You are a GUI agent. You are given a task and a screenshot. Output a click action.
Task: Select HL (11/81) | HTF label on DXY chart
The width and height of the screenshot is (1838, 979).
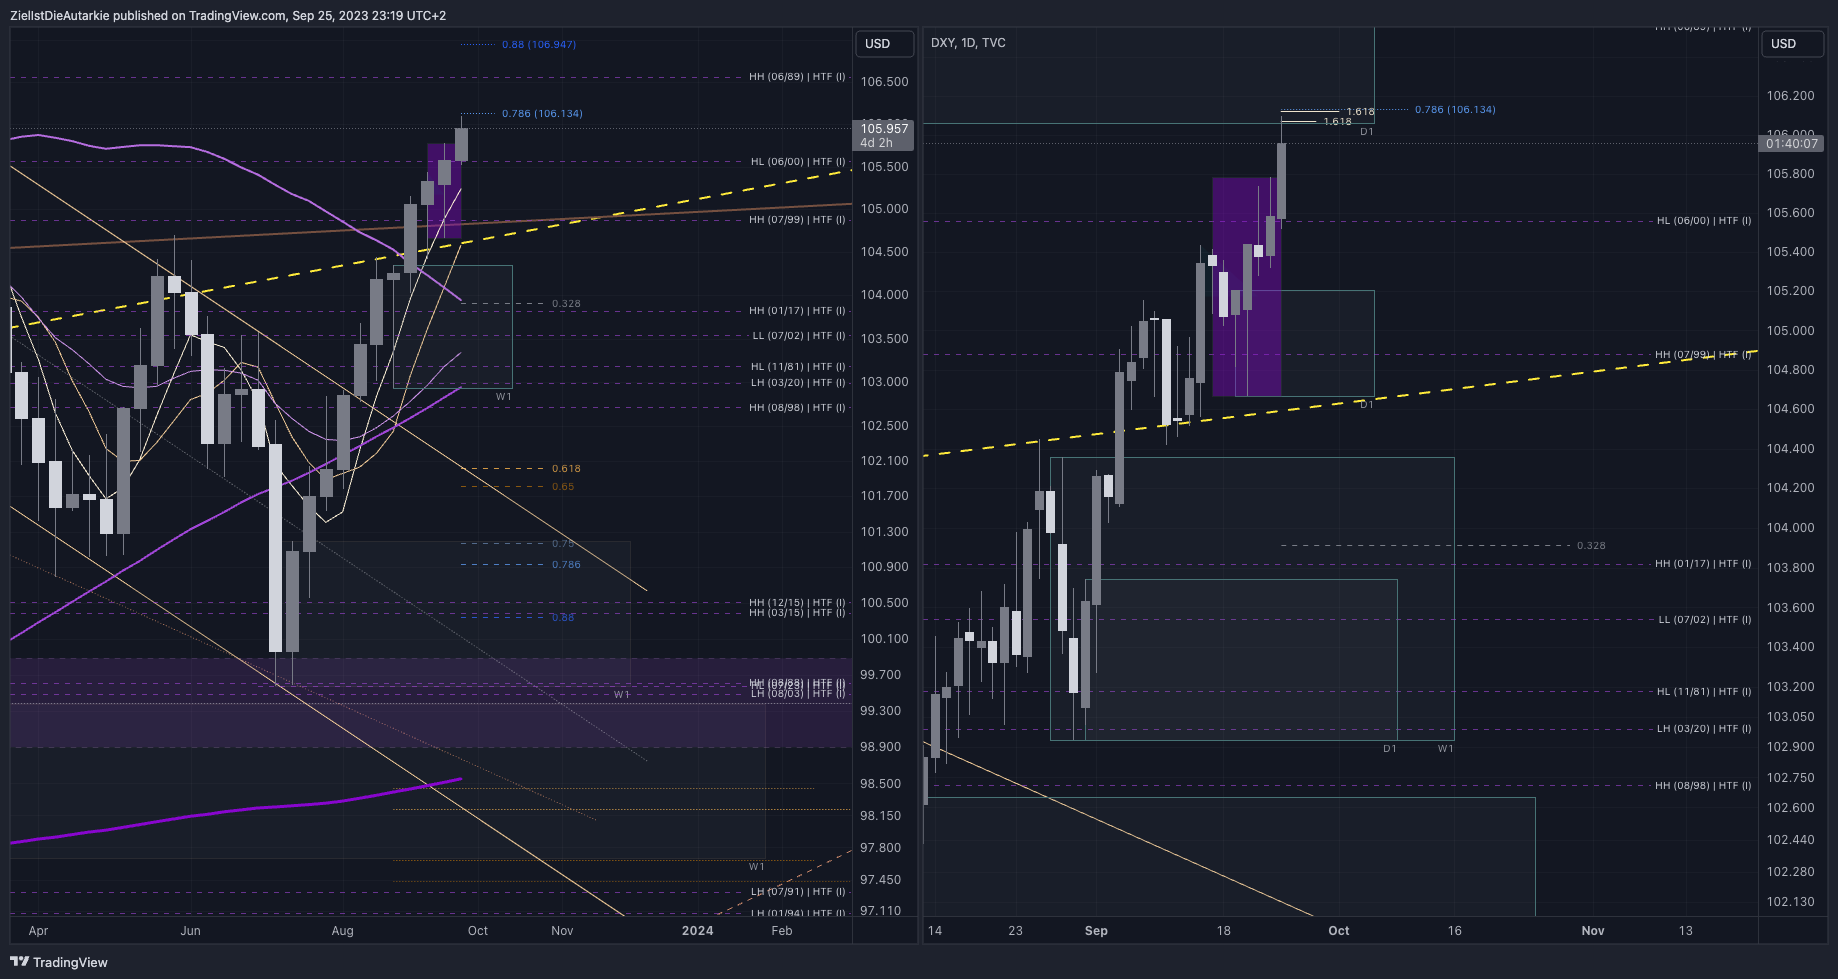point(1704,692)
